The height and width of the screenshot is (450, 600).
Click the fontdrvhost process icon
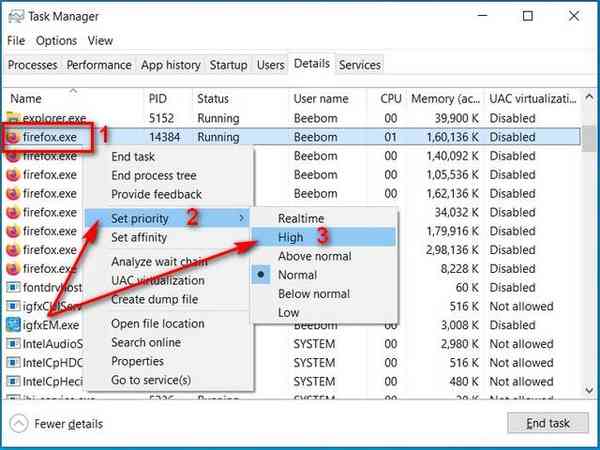(13, 288)
